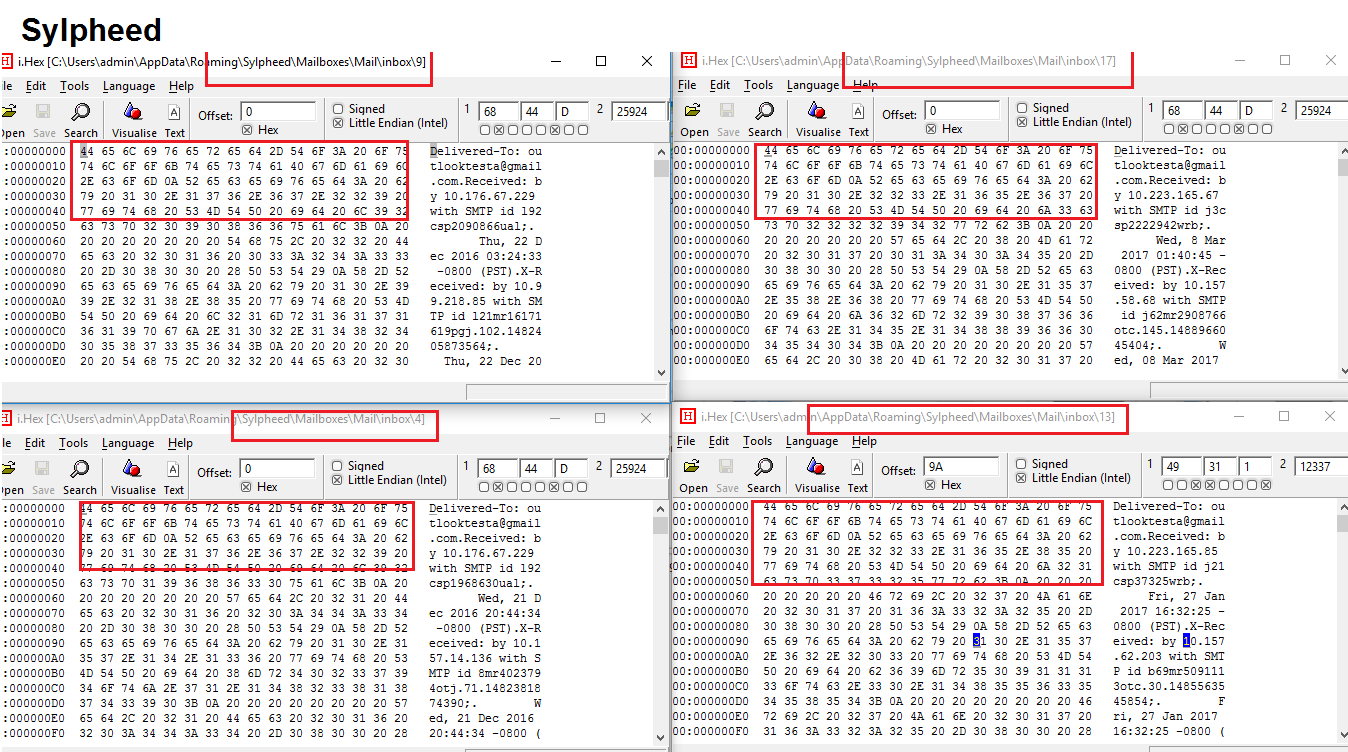Click the Offset field in inbox\4 window
The height and width of the screenshot is (752, 1348).
[279, 468]
